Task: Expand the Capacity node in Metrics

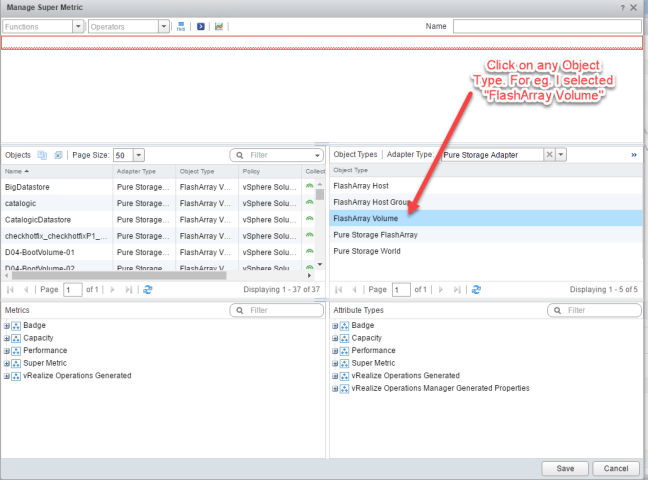Action: pyautogui.click(x=7, y=338)
